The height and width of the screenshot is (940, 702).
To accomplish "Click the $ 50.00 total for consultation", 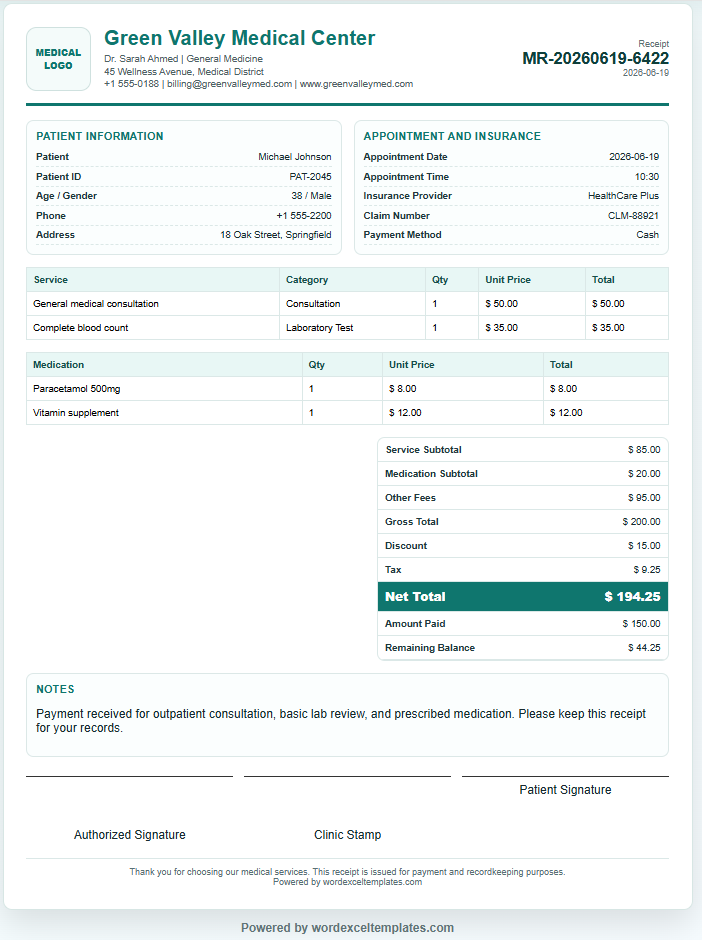I will point(626,304).
